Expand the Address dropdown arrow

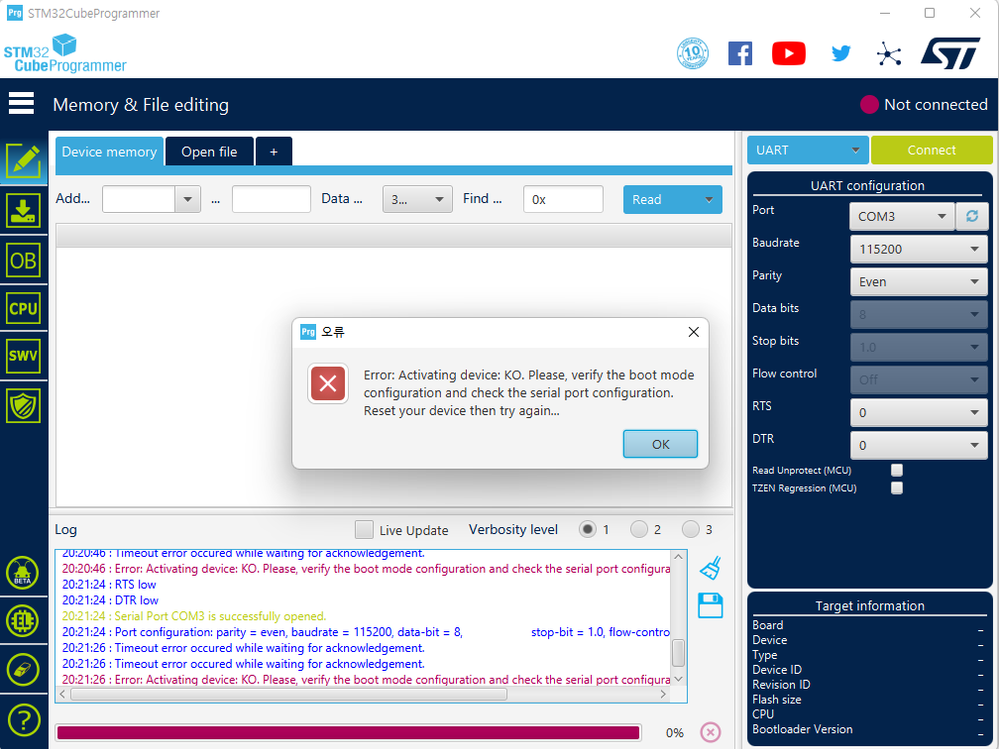pos(188,199)
